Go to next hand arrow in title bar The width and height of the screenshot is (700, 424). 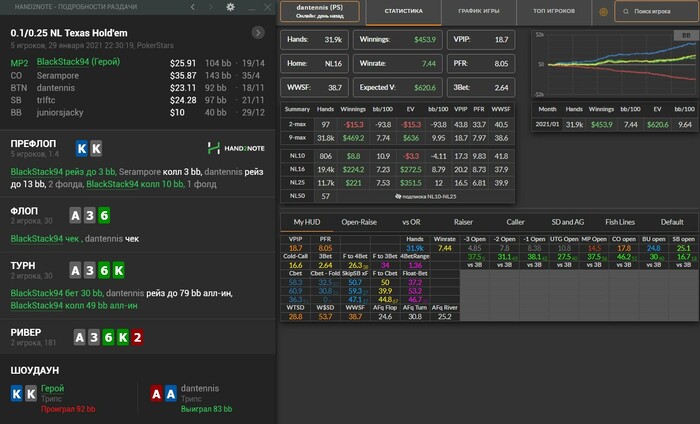click(211, 7)
